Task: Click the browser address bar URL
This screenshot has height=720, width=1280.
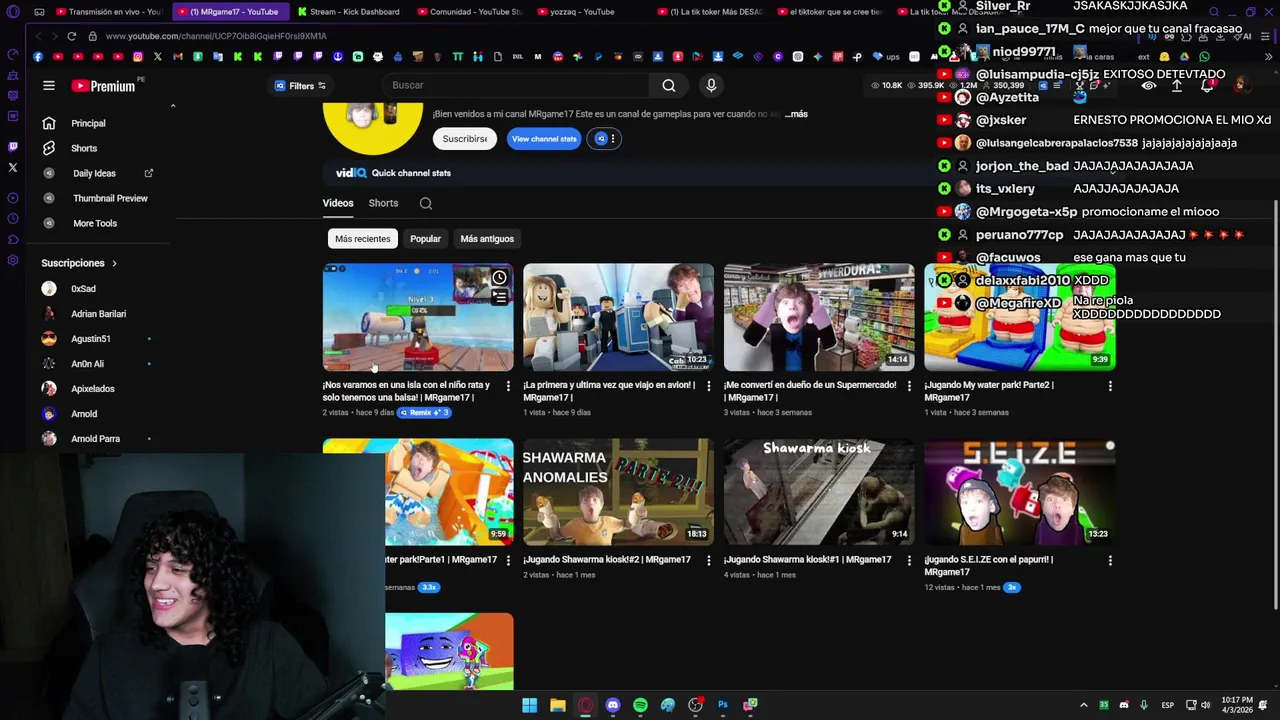Action: (x=216, y=36)
